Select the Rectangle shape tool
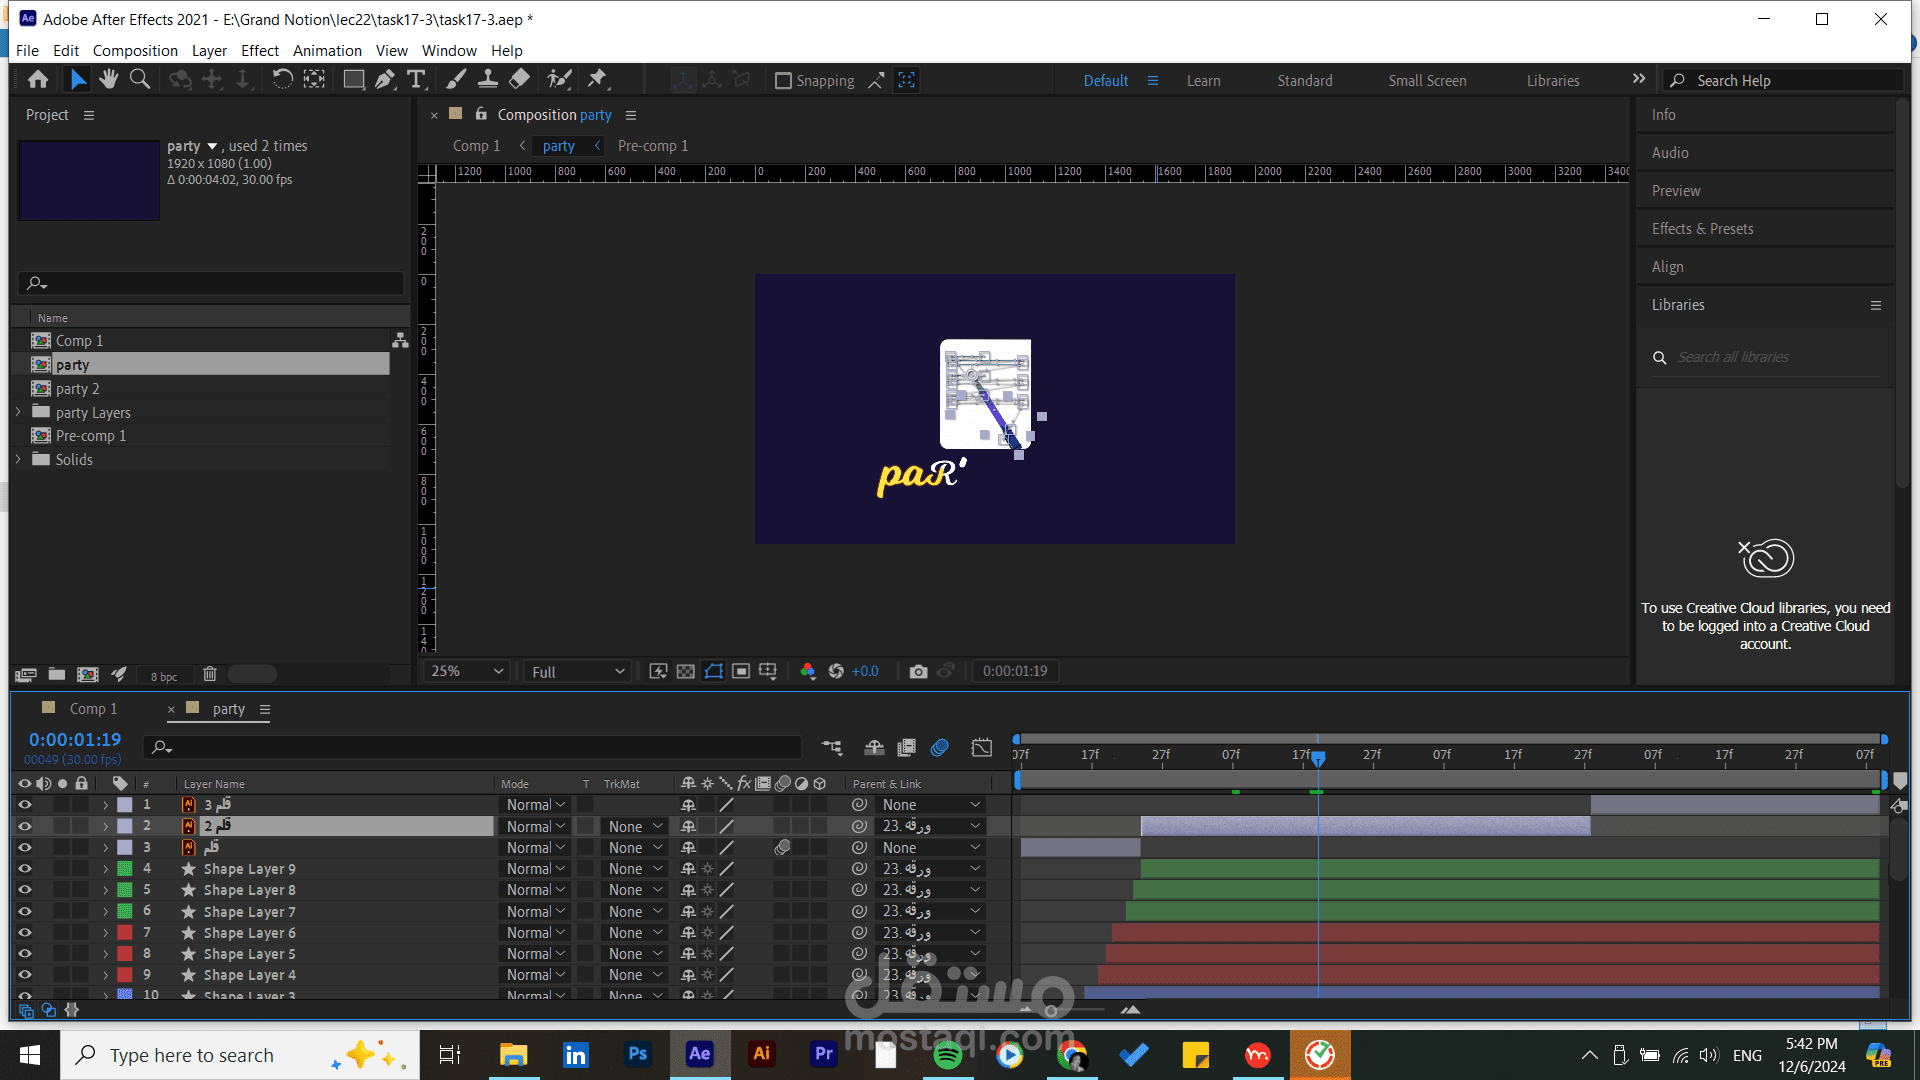This screenshot has height=1080, width=1920. [353, 80]
